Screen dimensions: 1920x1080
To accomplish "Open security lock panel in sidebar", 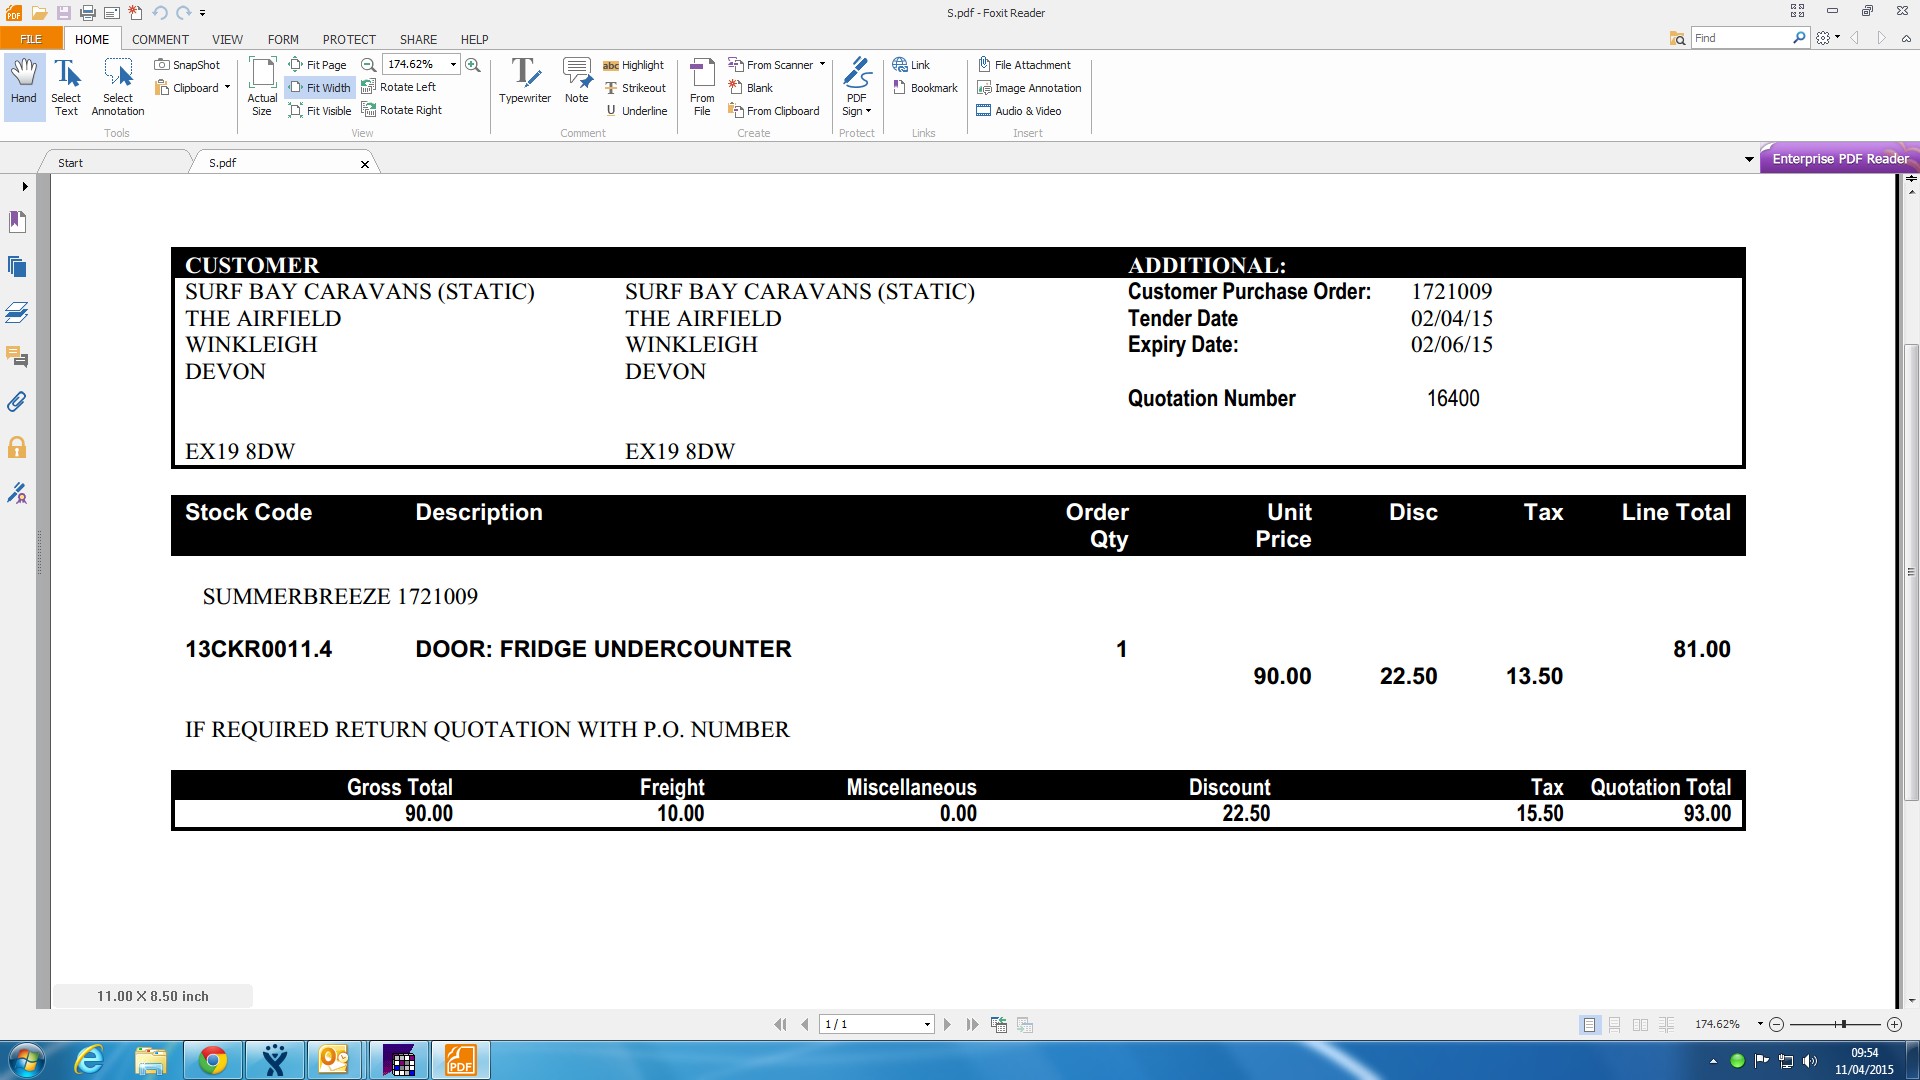I will [17, 447].
